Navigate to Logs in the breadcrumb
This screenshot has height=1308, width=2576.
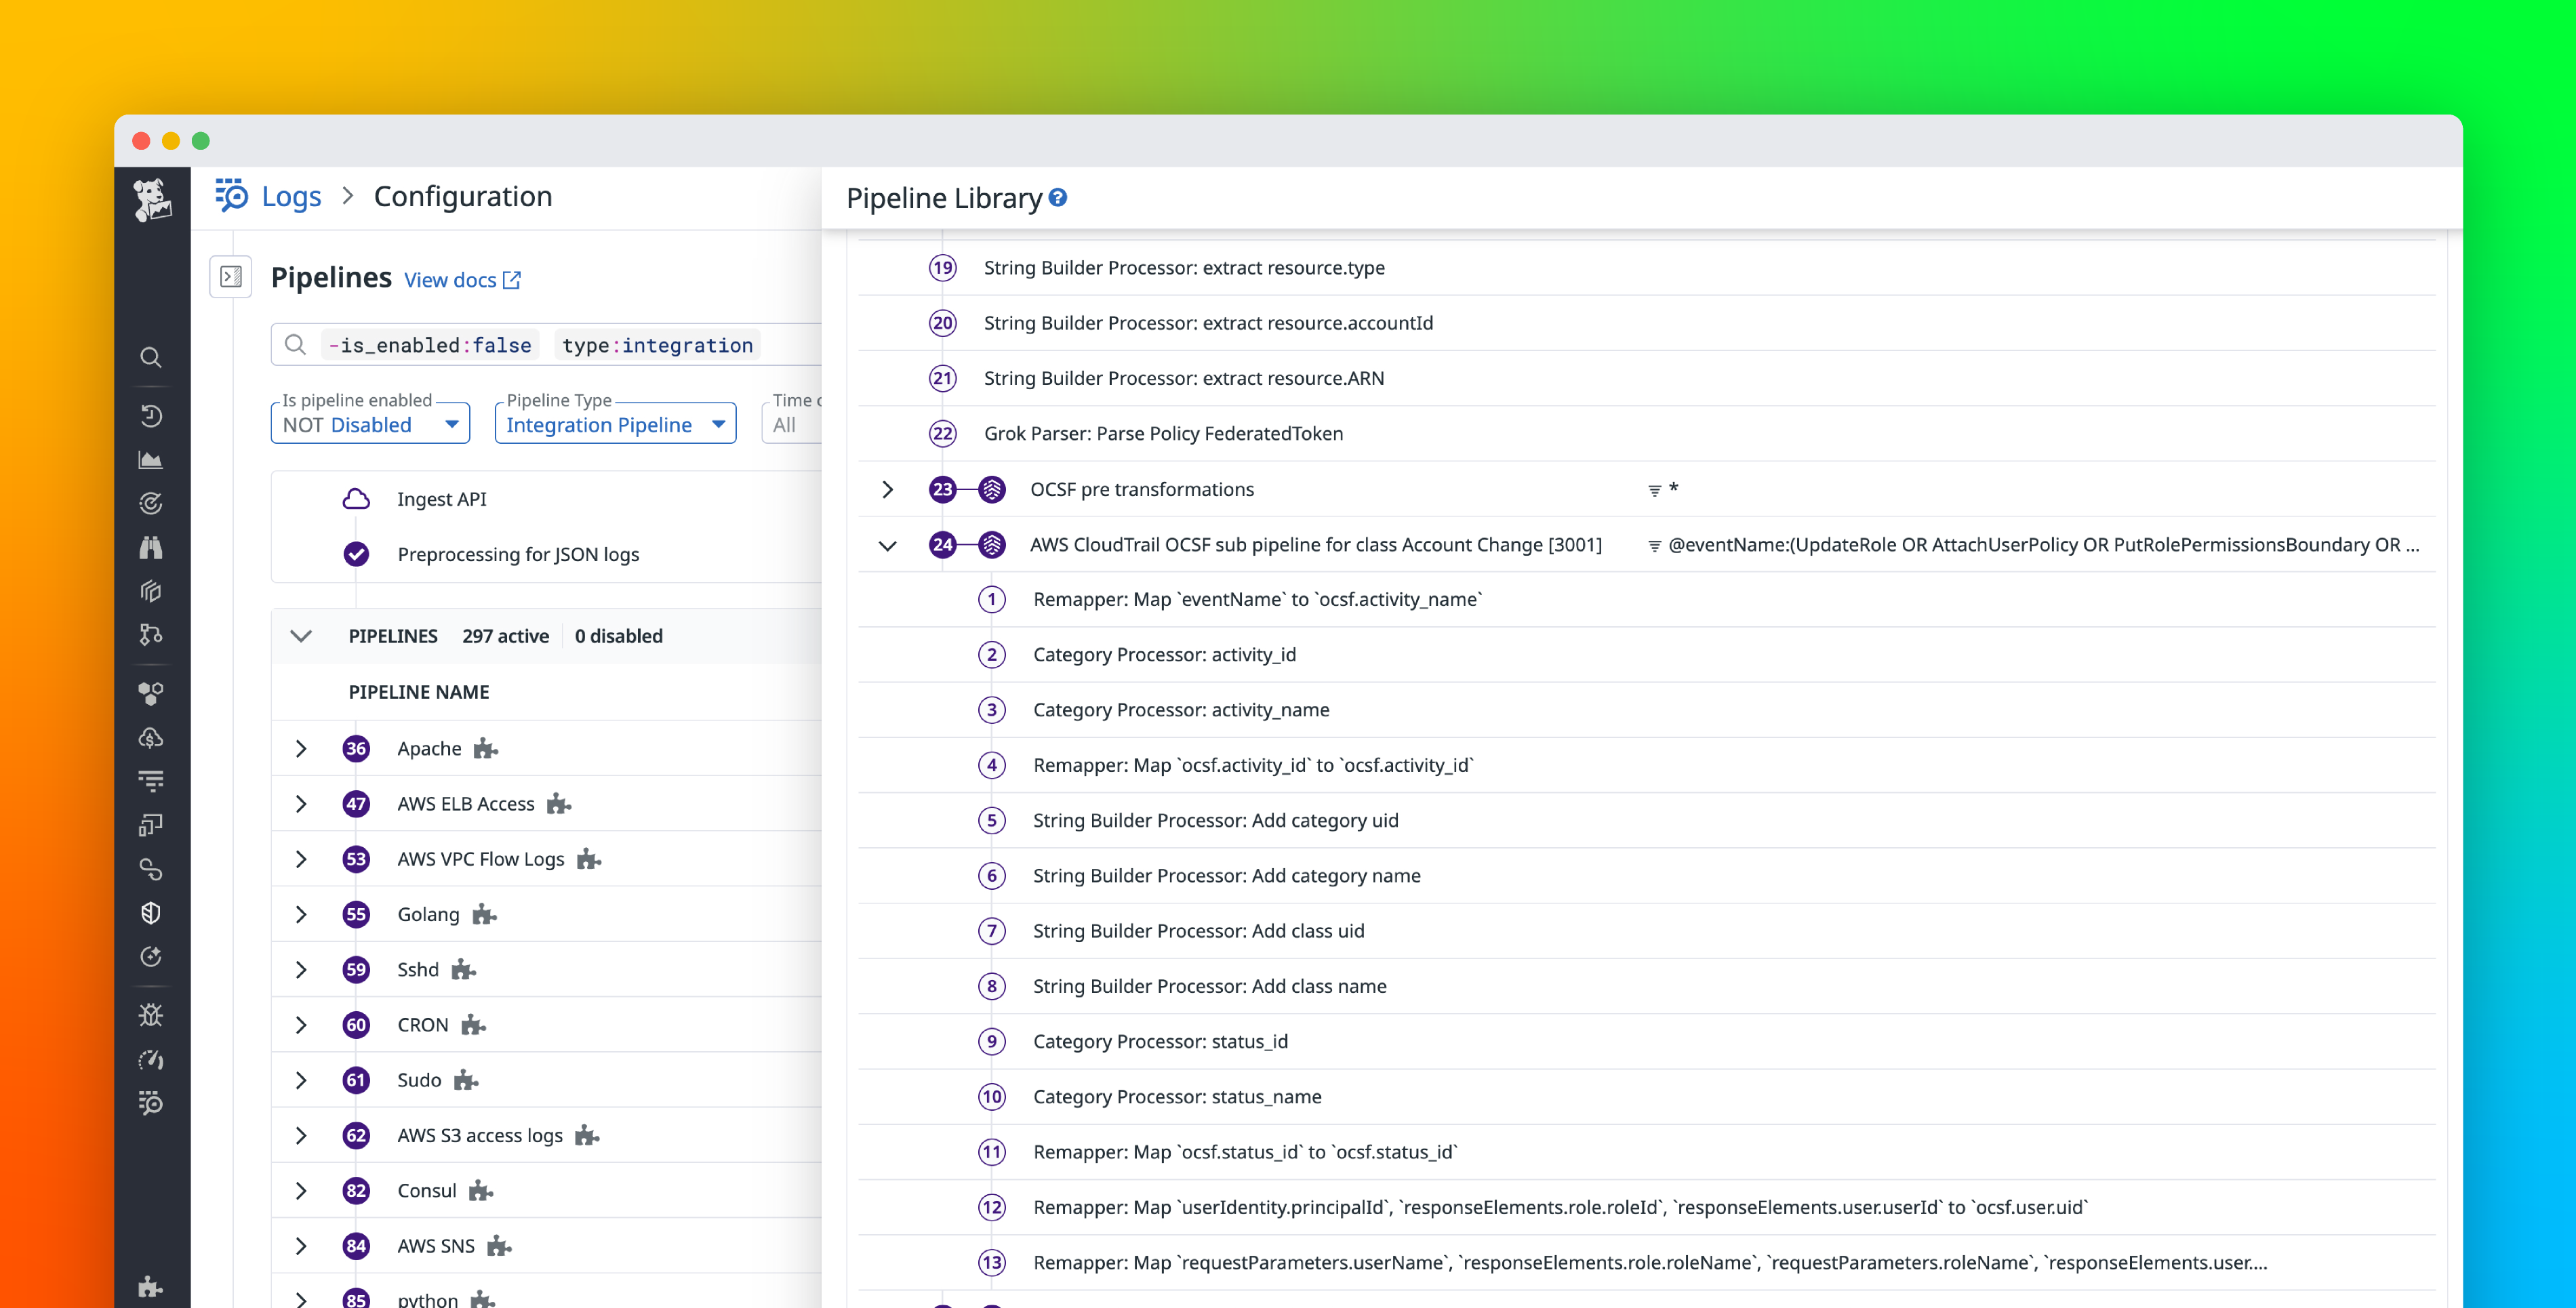(291, 196)
